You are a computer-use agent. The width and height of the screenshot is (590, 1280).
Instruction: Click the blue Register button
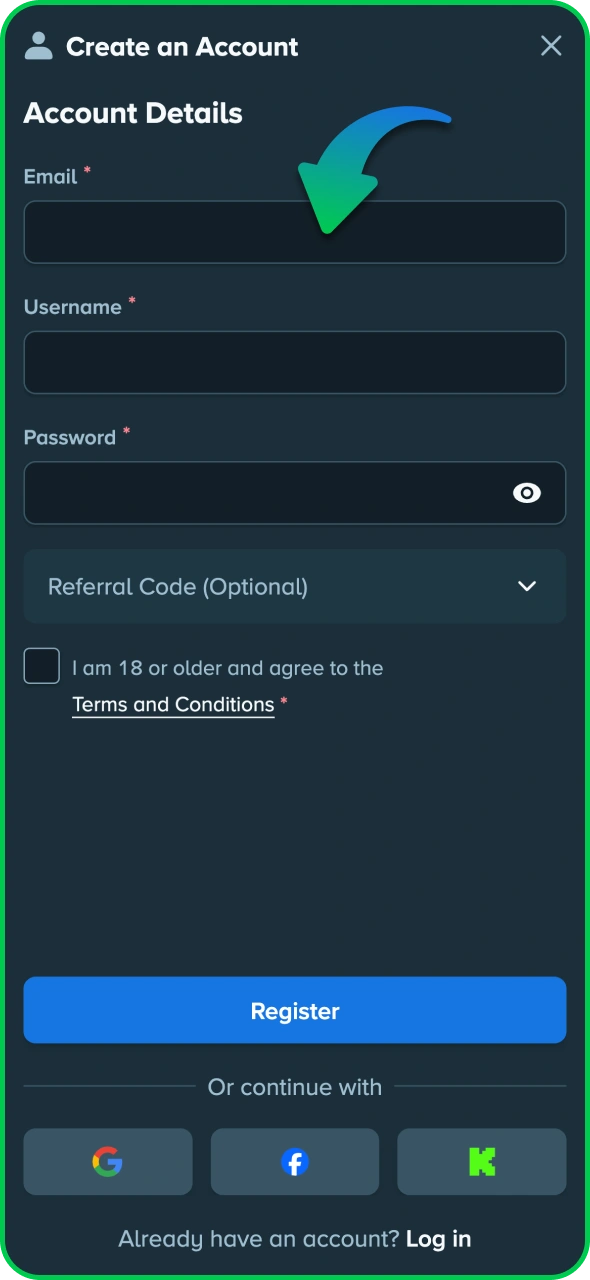(x=295, y=1010)
